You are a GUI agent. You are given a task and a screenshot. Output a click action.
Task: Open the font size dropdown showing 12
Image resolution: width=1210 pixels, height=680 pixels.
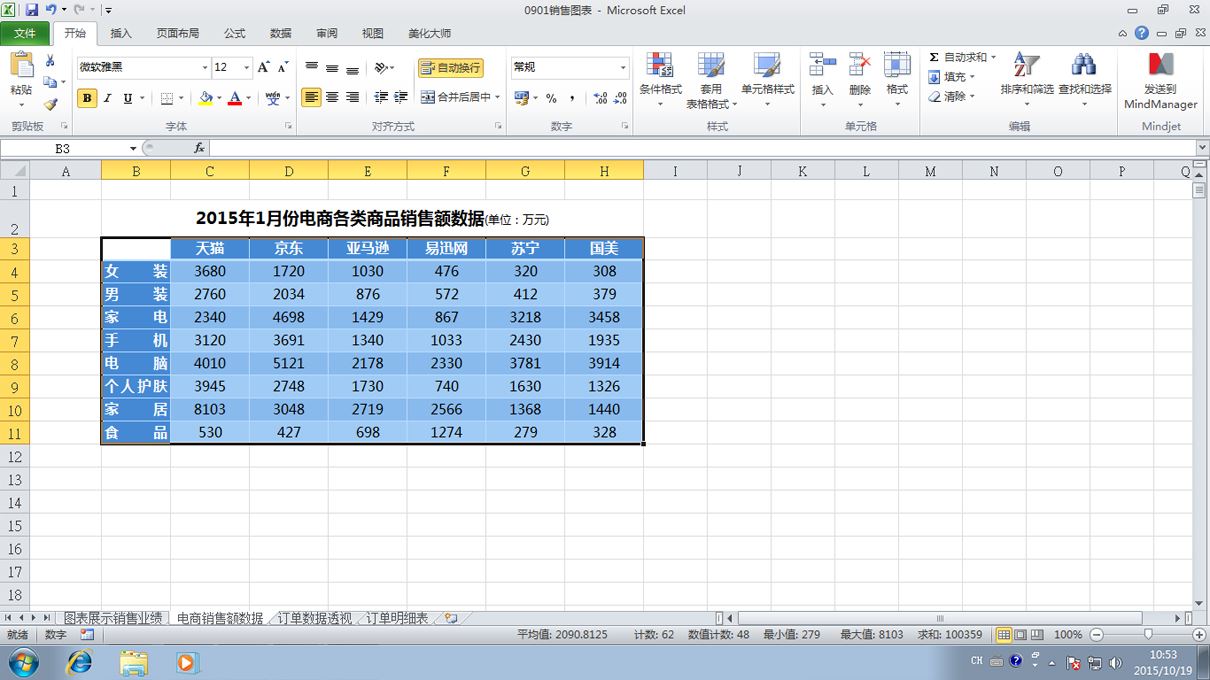247,67
